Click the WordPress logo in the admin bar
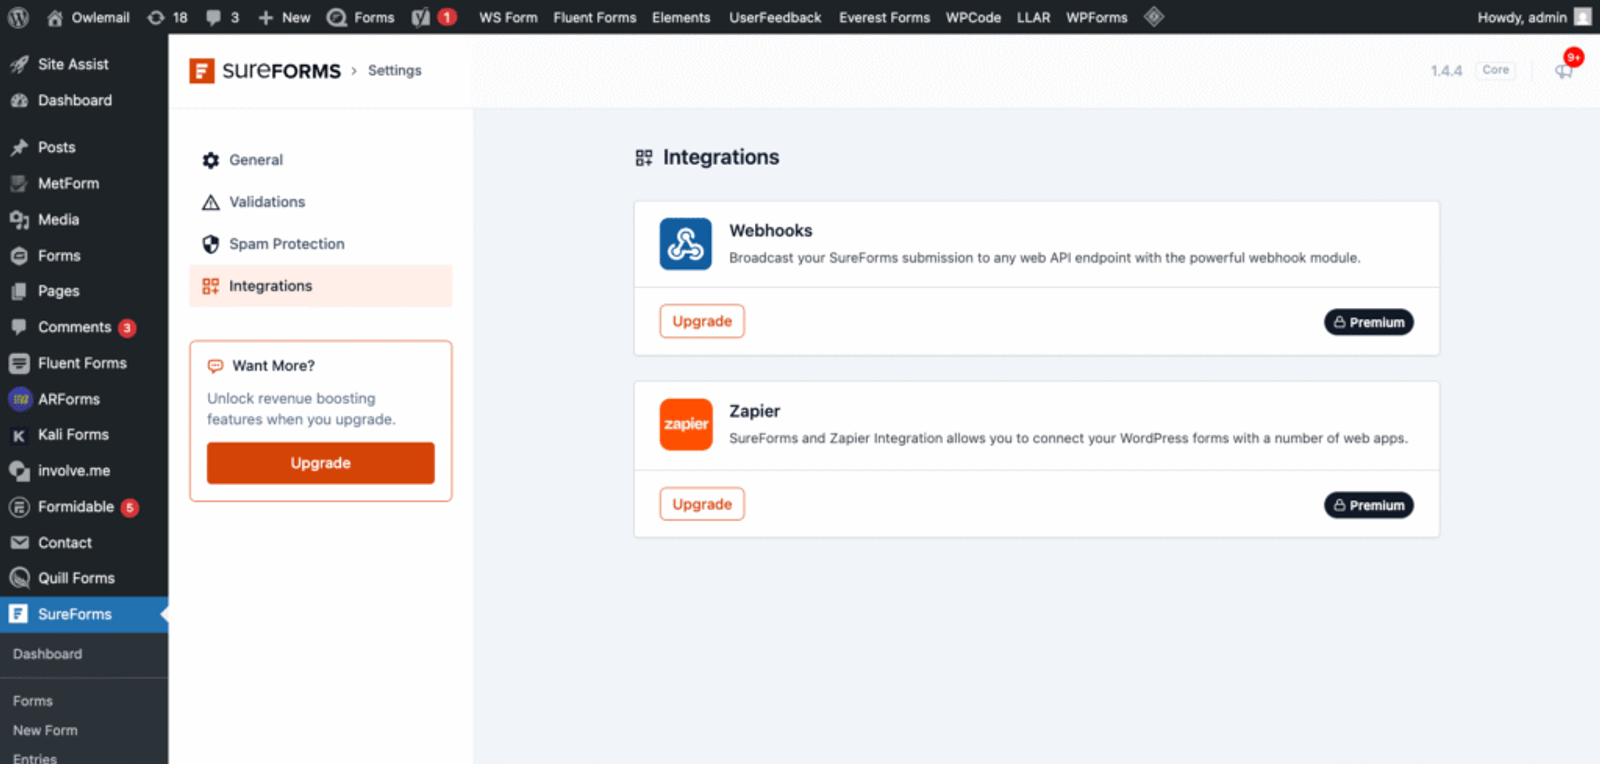The width and height of the screenshot is (1600, 764). coord(18,17)
